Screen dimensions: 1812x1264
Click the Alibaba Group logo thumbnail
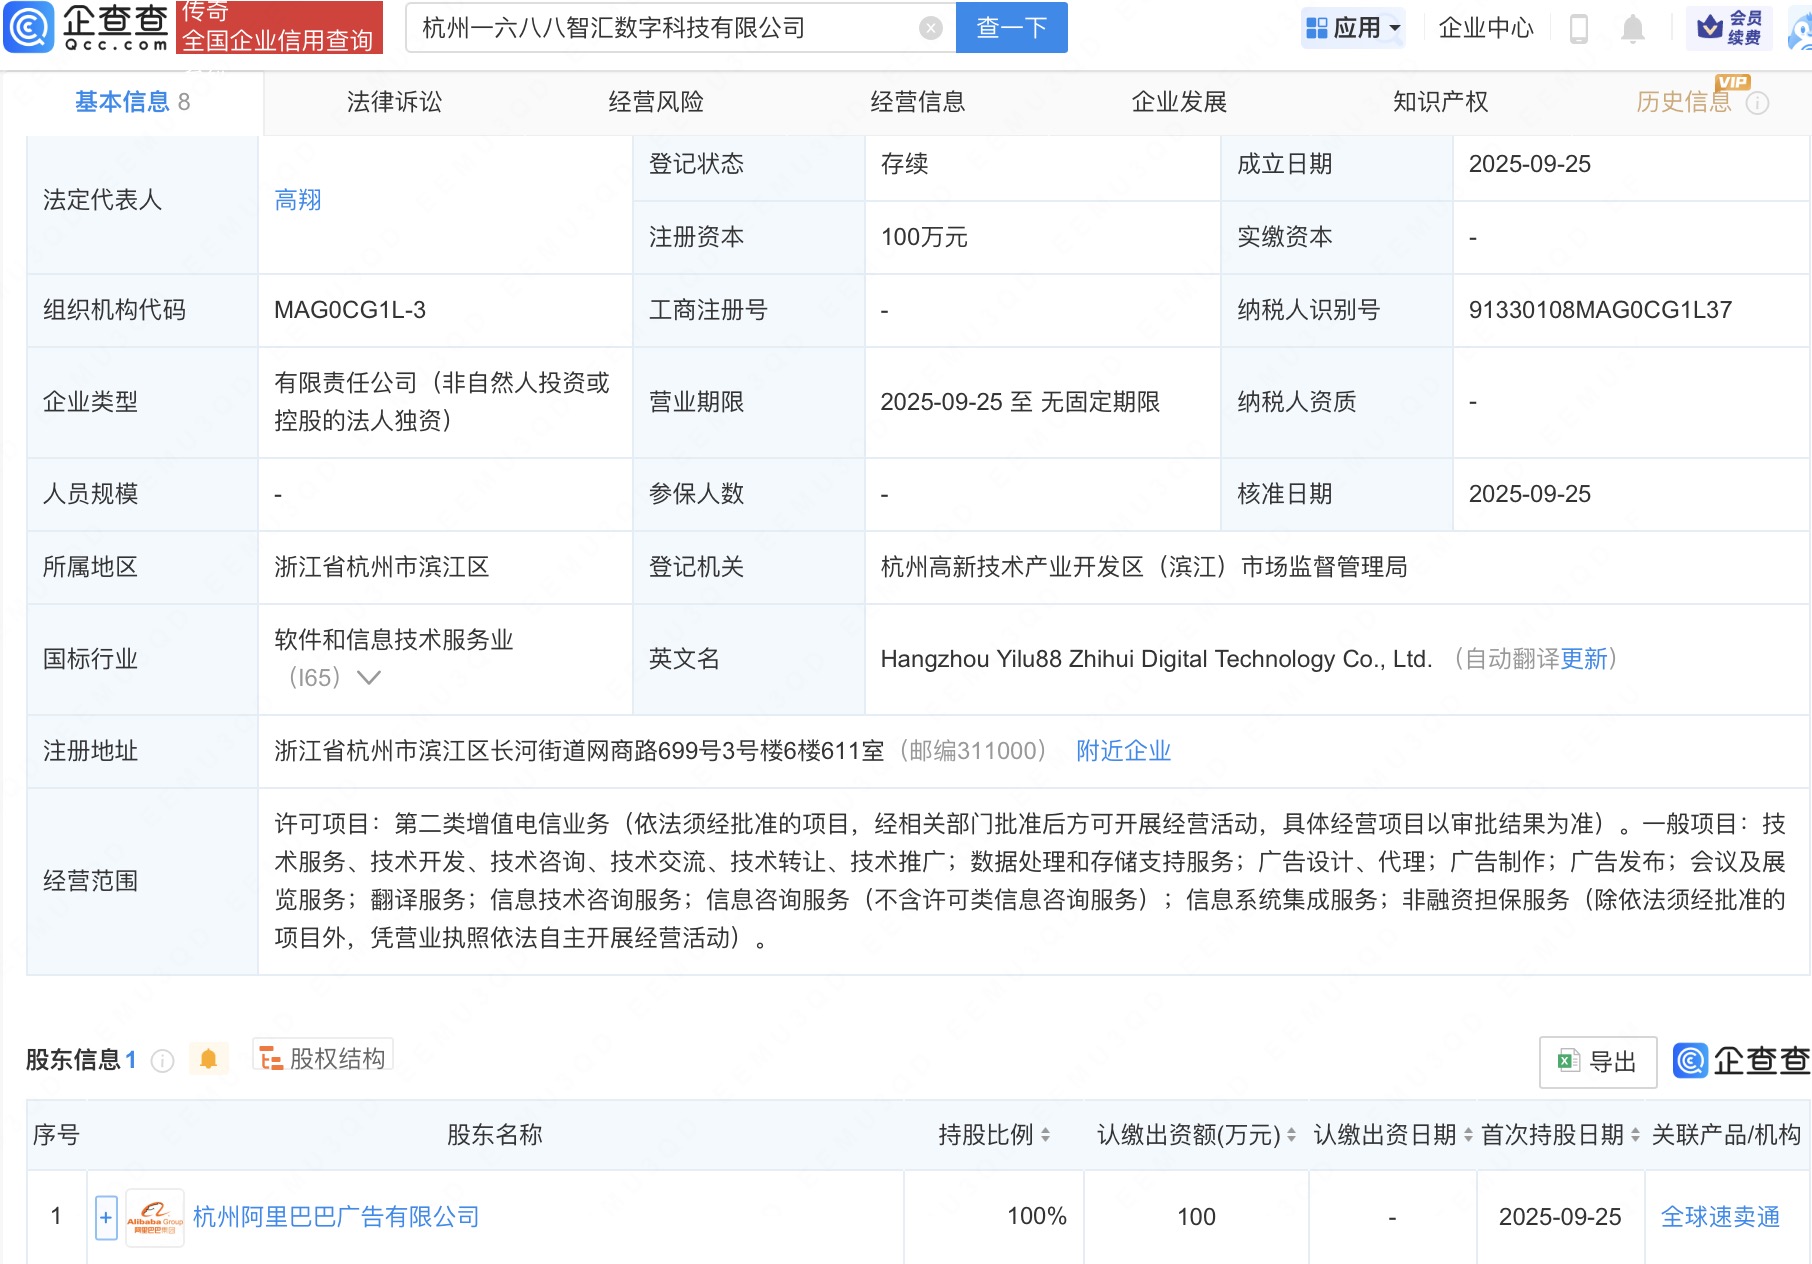(155, 1217)
